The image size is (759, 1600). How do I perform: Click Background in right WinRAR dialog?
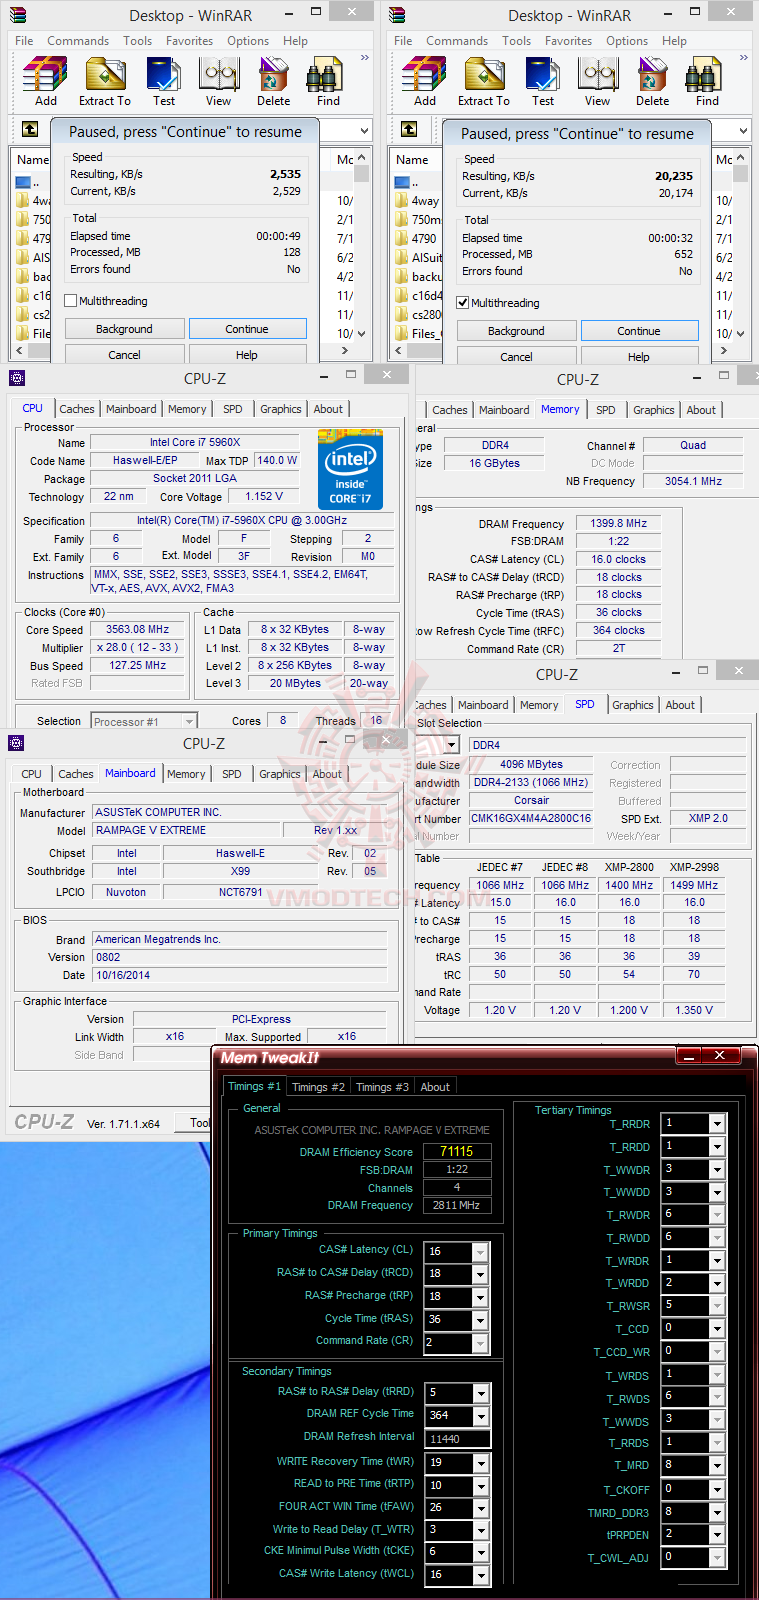[x=516, y=331]
